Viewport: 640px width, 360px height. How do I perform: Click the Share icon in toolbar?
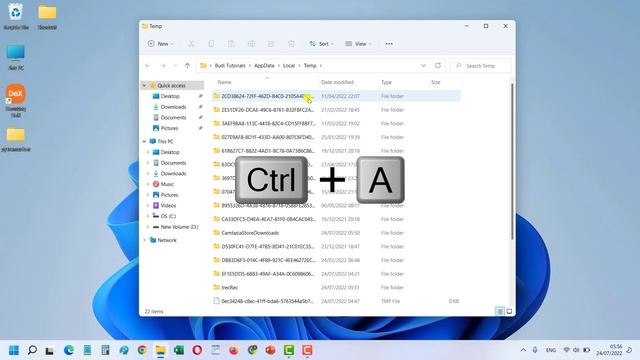pos(271,44)
